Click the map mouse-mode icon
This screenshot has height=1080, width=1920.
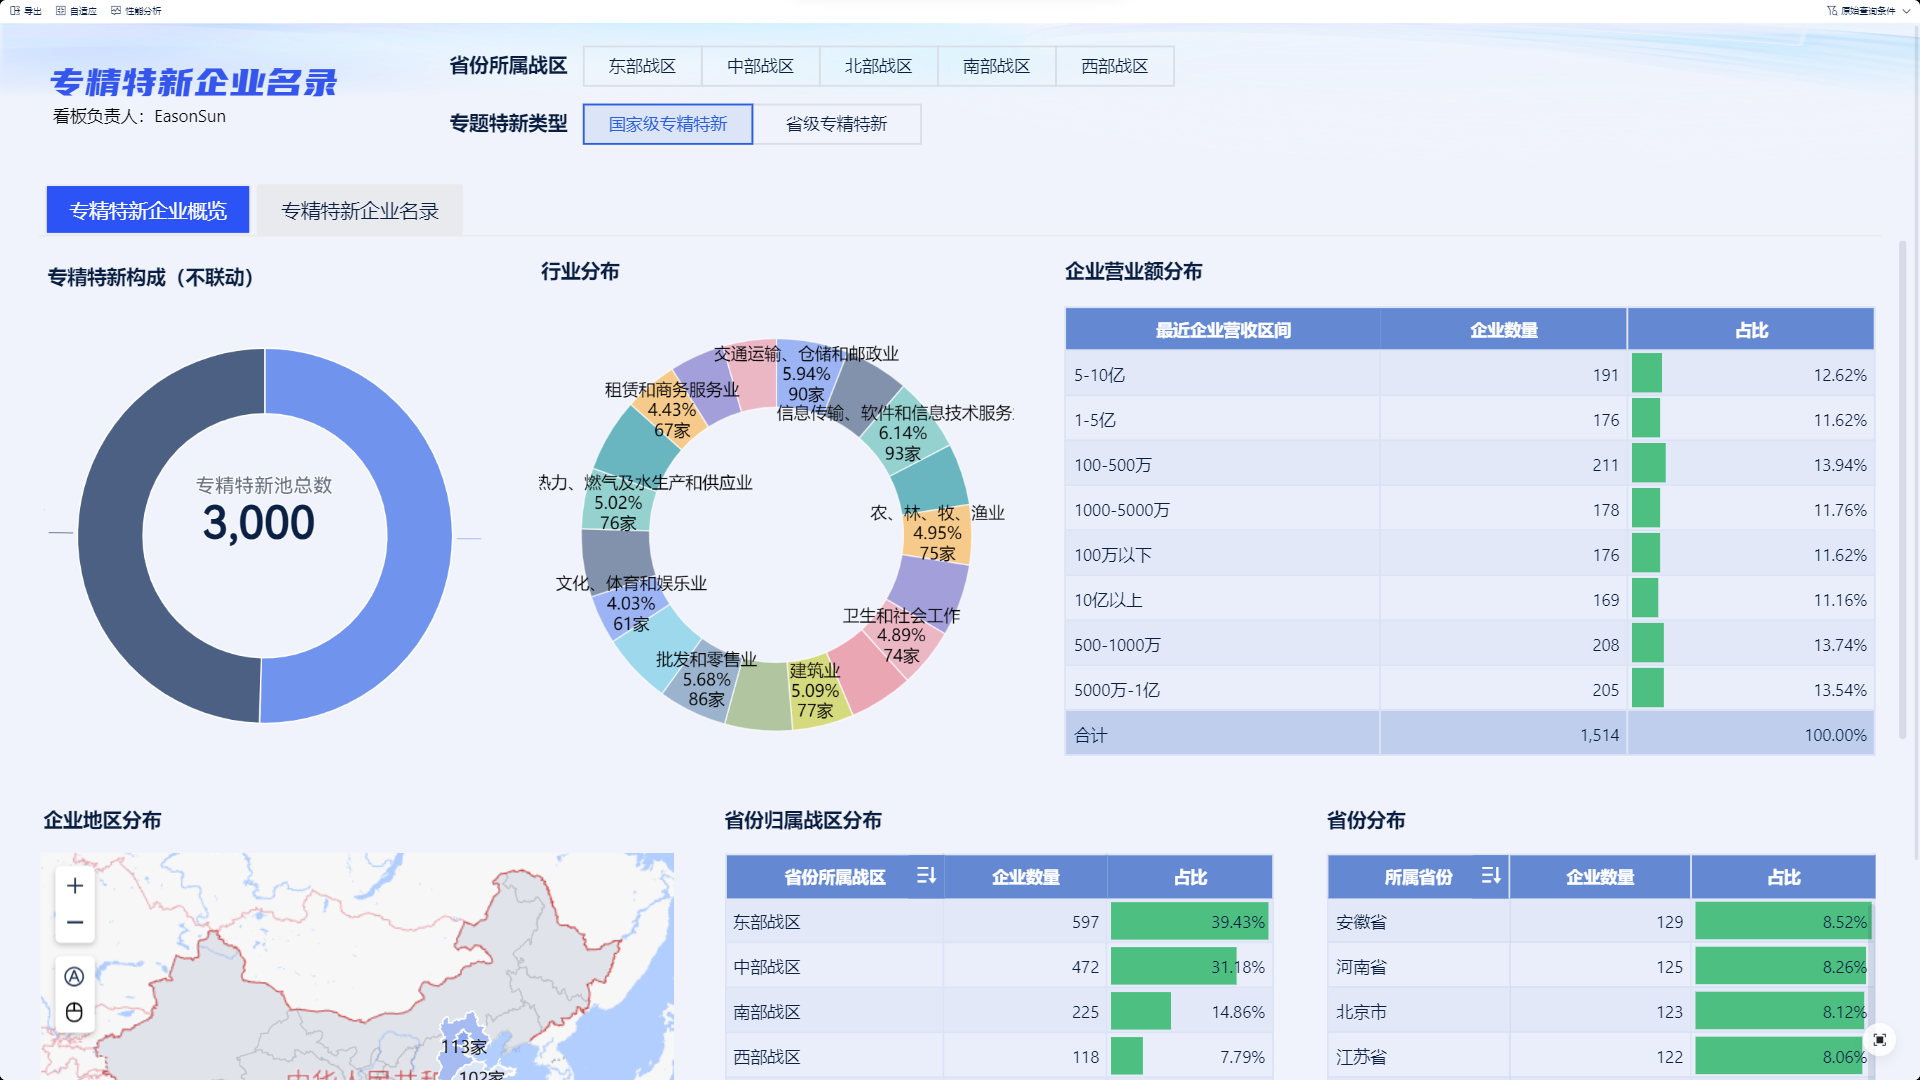[x=74, y=1013]
